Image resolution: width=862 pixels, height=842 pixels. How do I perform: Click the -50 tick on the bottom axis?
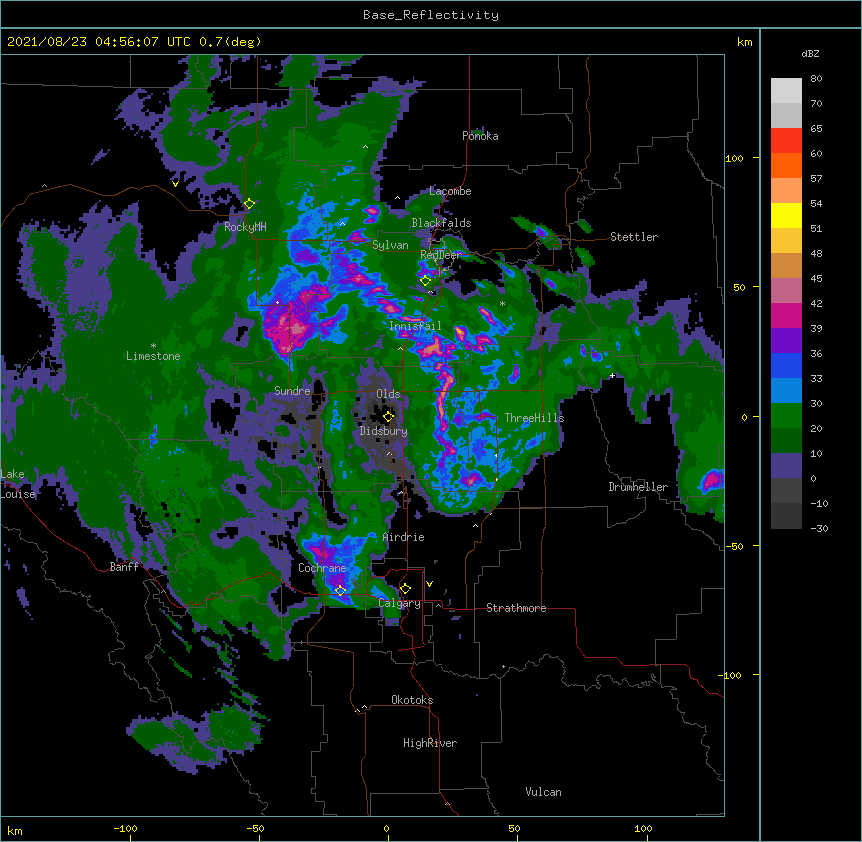coord(255,828)
